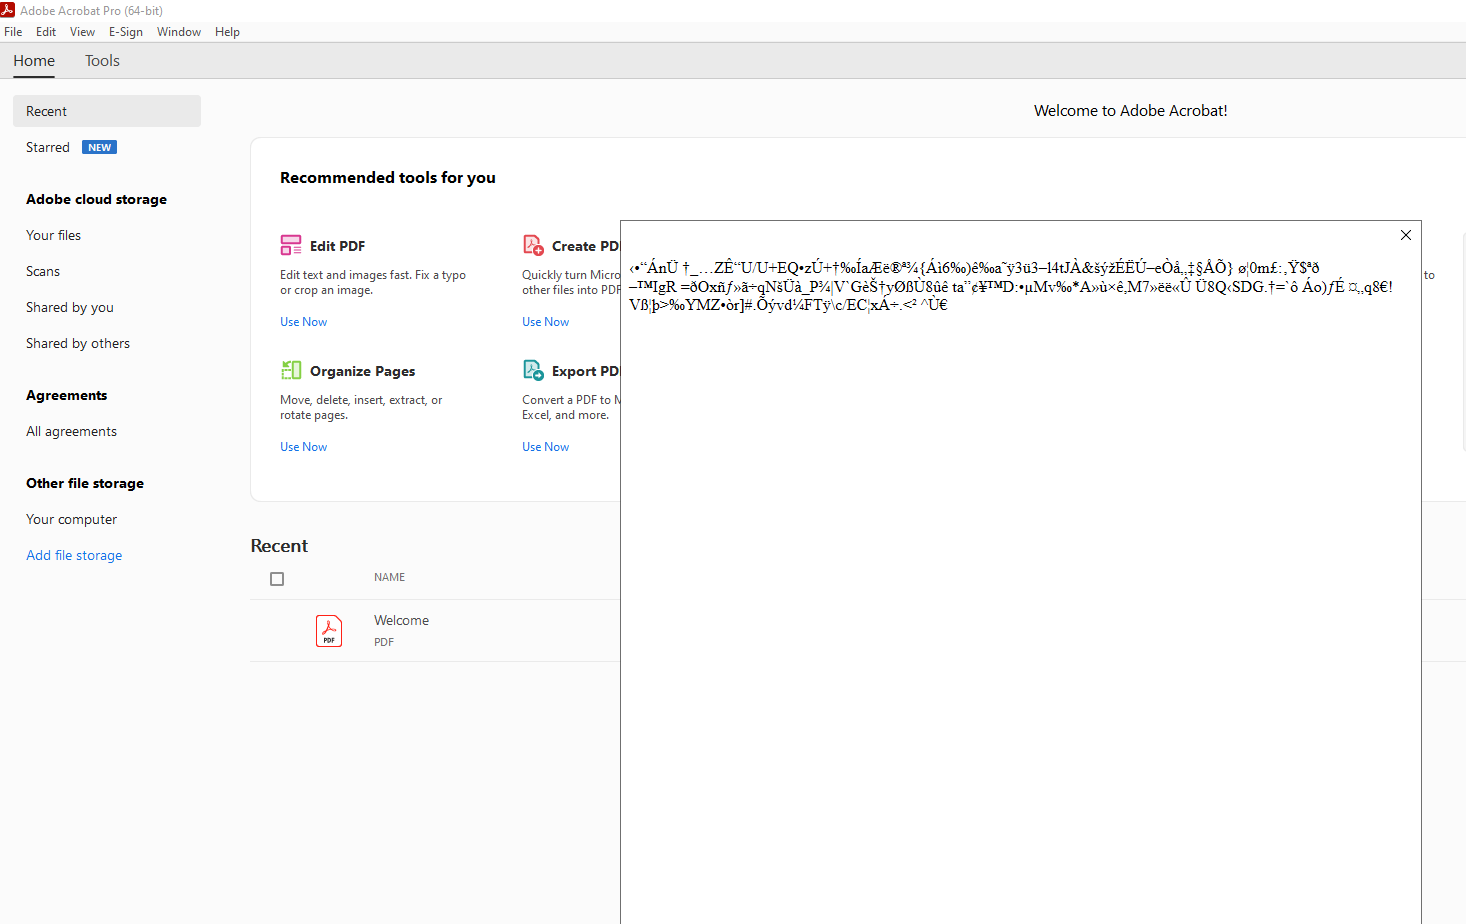Click the Recent section heading above file list
Image resolution: width=1466 pixels, height=924 pixels.
(279, 546)
